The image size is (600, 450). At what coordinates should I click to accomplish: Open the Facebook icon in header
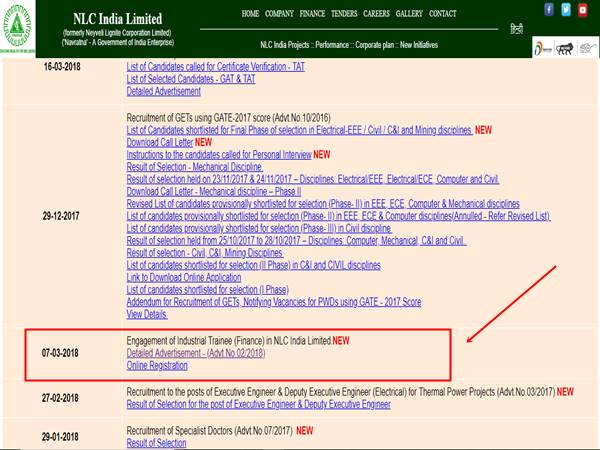[x=549, y=10]
